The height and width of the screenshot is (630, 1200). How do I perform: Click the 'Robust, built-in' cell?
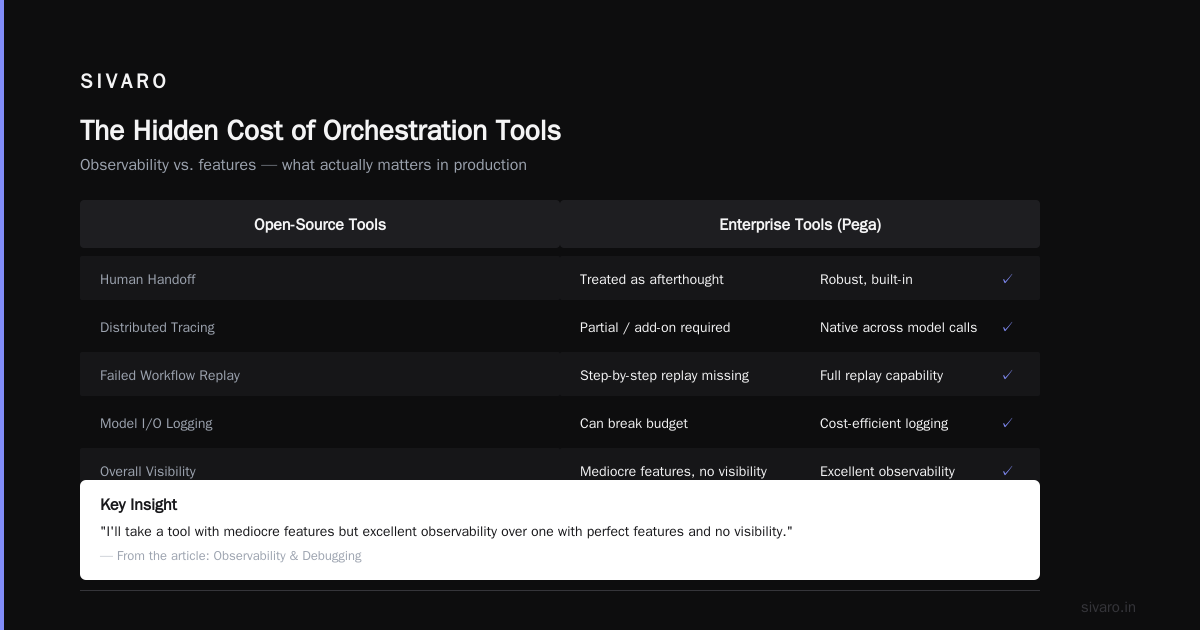866,279
